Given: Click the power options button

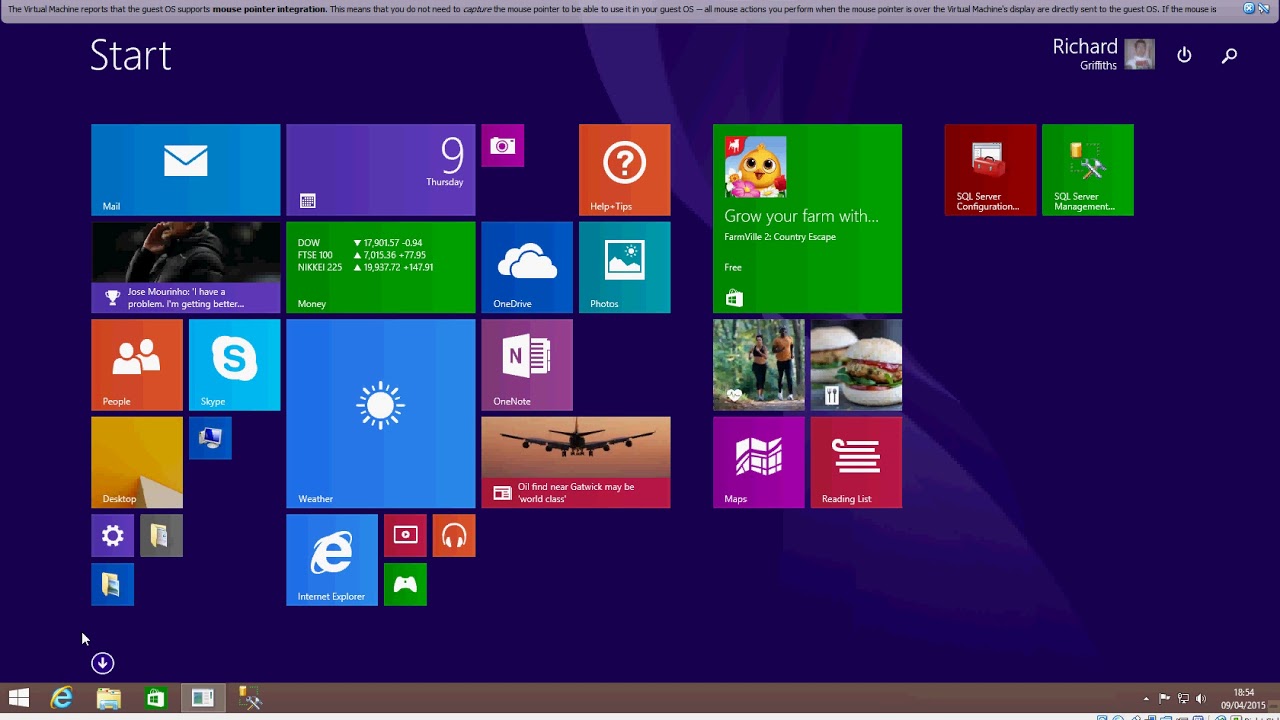Looking at the screenshot, I should tap(1184, 55).
